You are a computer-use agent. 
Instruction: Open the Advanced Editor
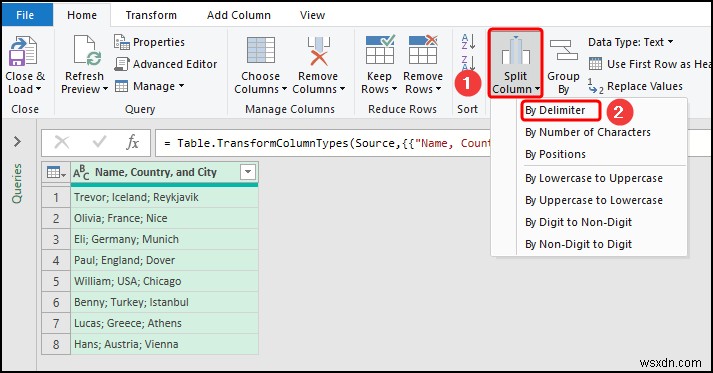(166, 64)
